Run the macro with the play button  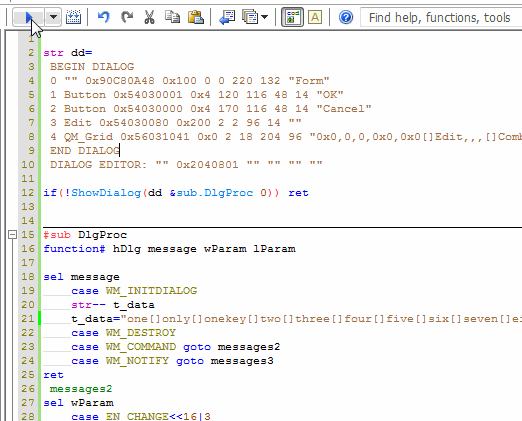coord(29,17)
